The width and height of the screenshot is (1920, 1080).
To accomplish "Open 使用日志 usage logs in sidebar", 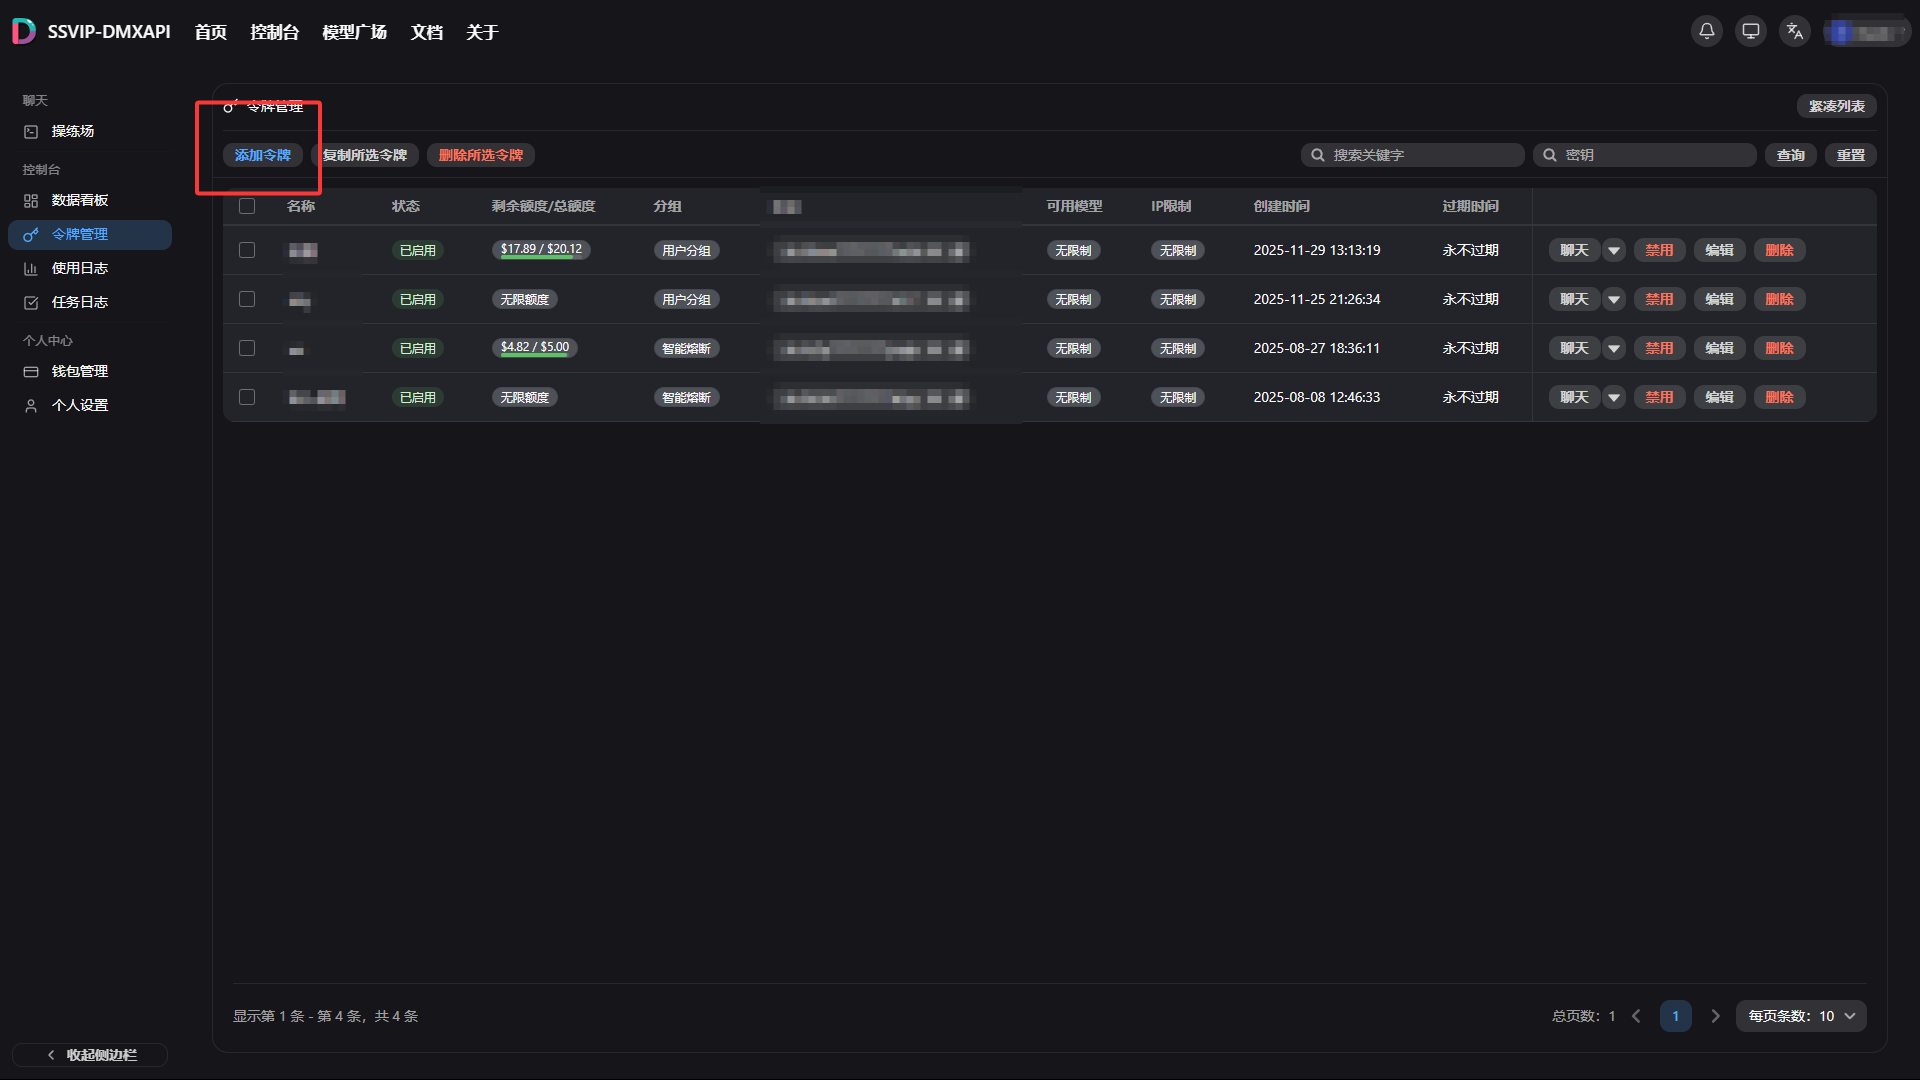I will tap(79, 268).
